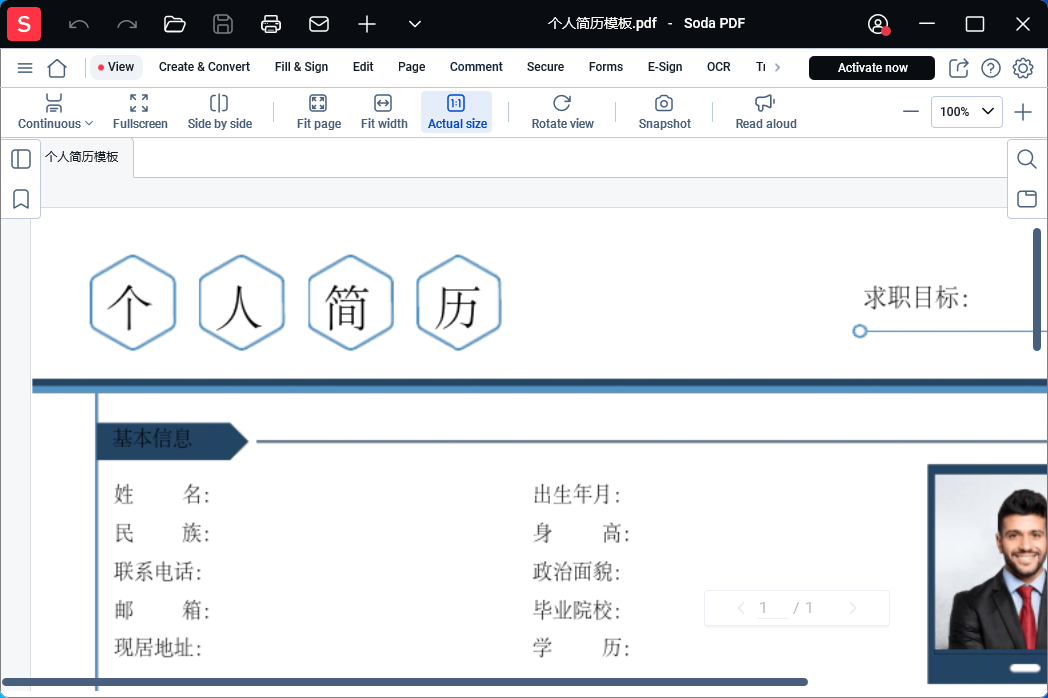Open the Create & Convert tab
The height and width of the screenshot is (698, 1048).
pos(204,67)
